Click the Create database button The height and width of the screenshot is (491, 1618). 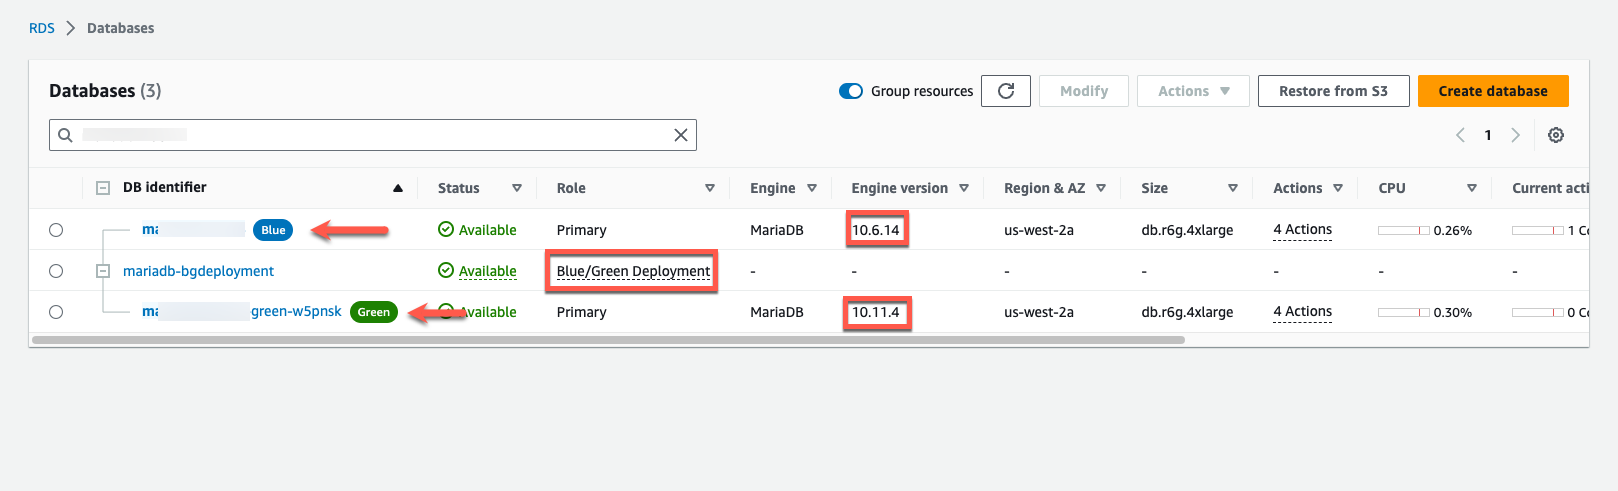1492,91
